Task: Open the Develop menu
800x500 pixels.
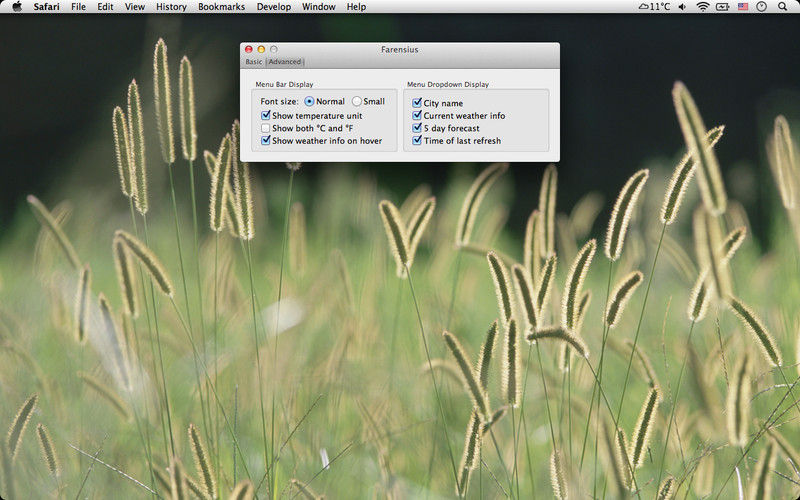Action: click(274, 7)
